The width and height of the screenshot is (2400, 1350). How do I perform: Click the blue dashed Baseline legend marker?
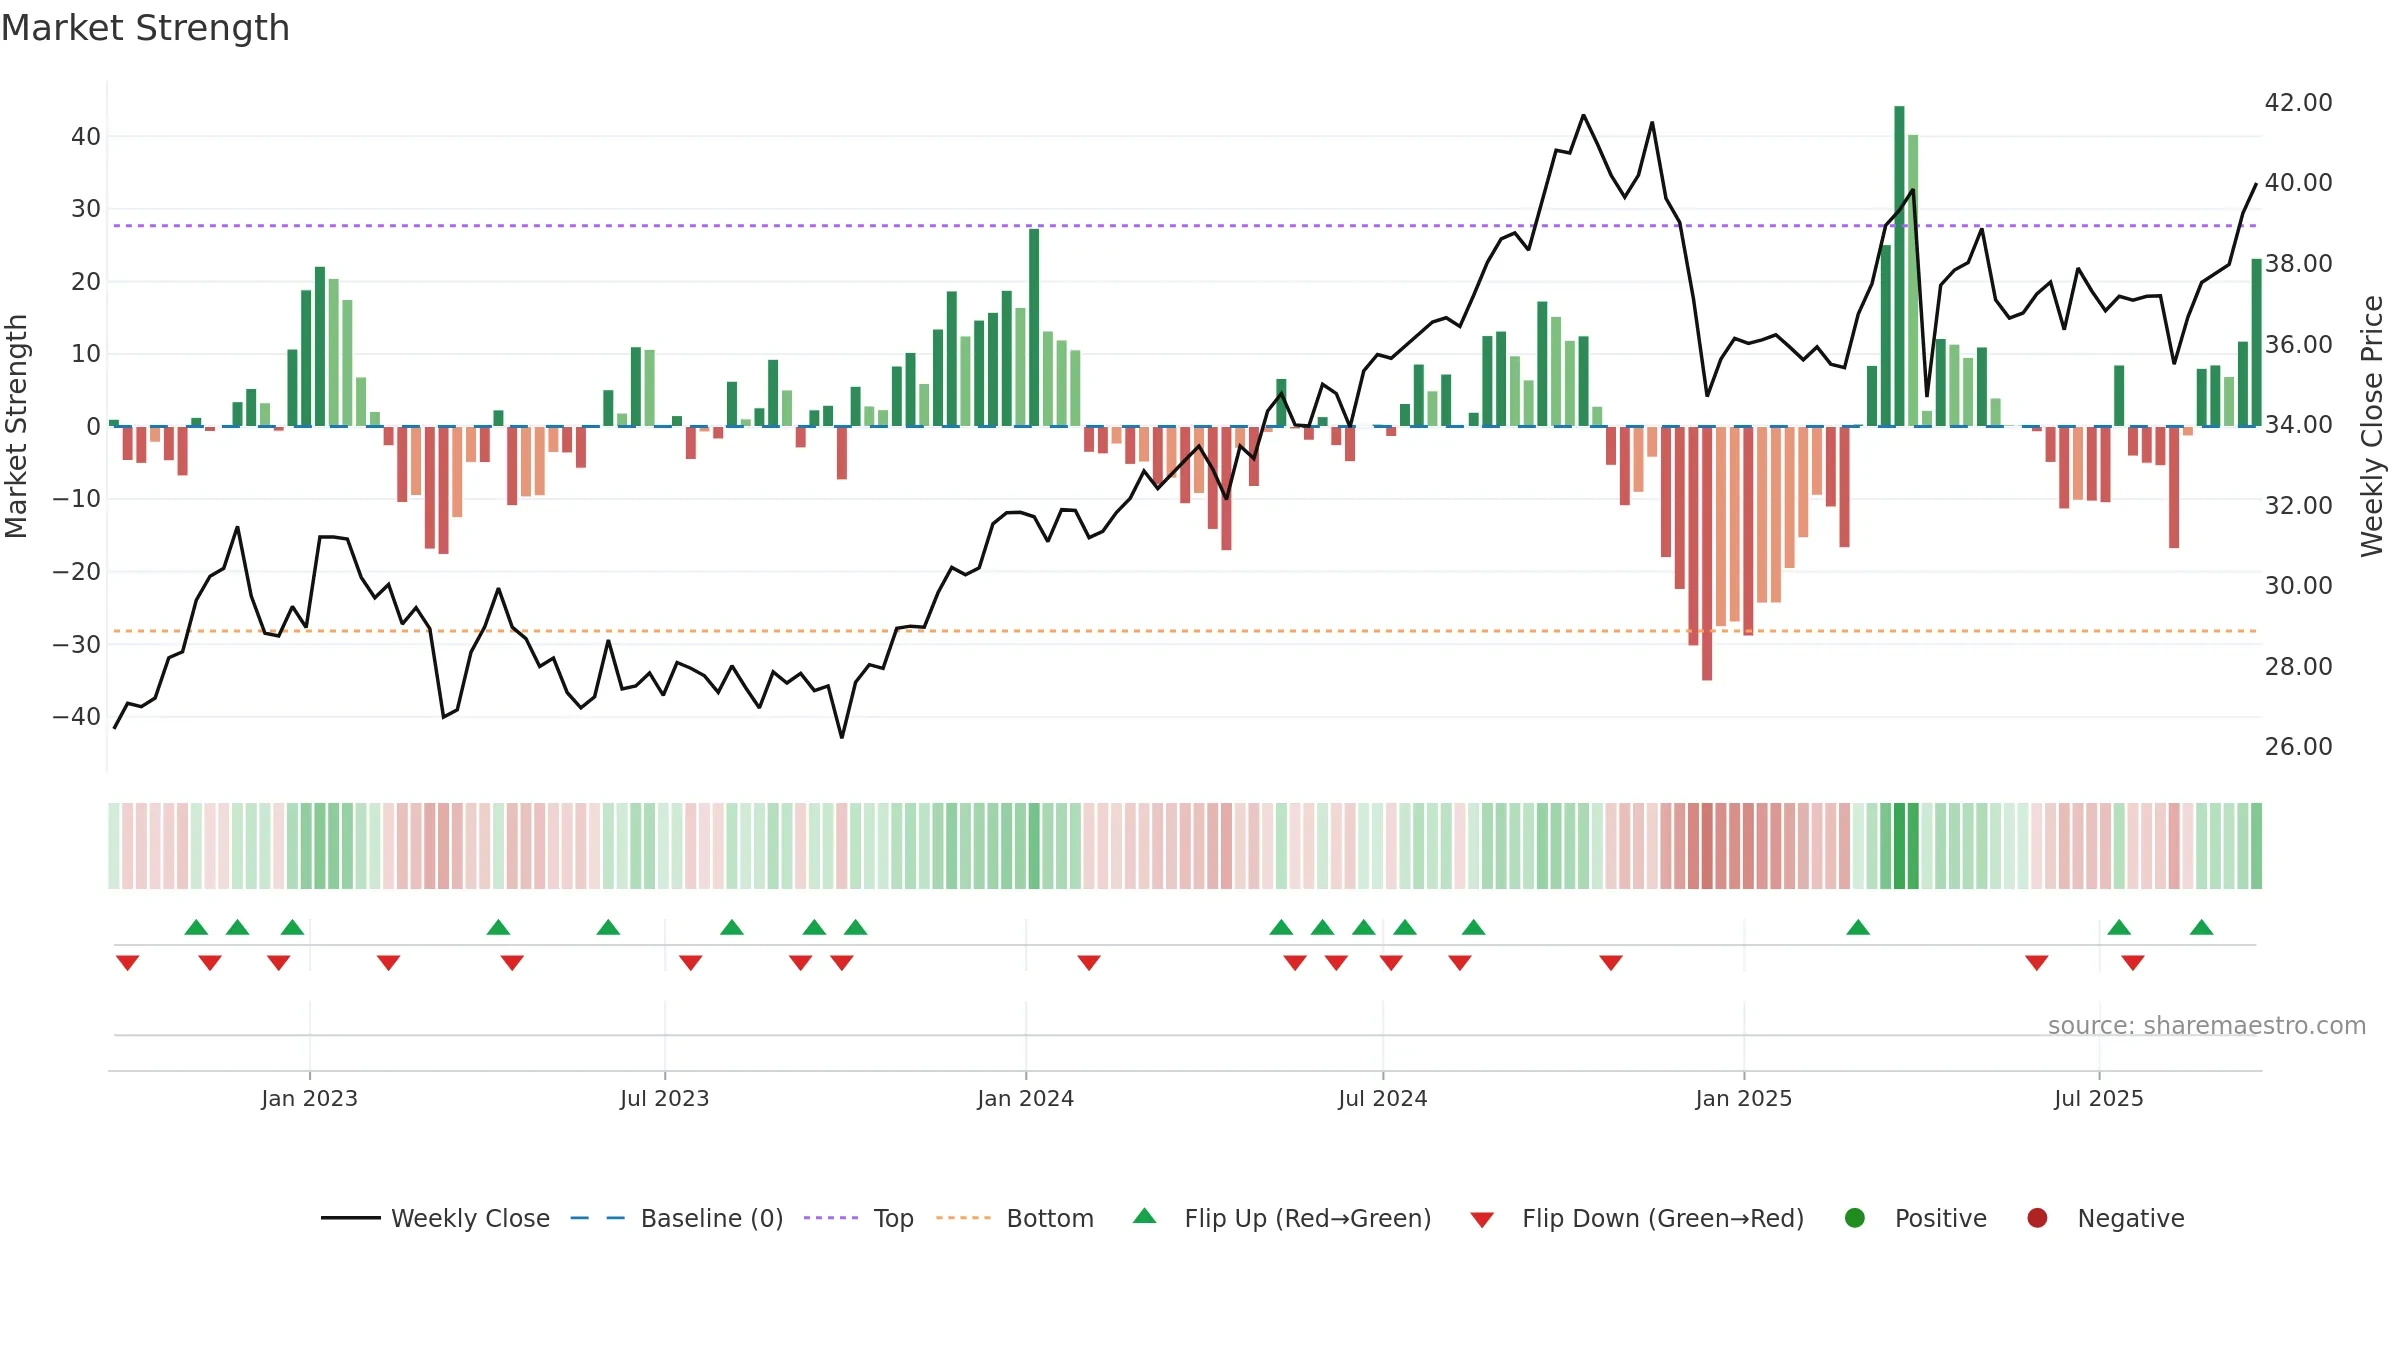[x=598, y=1218]
